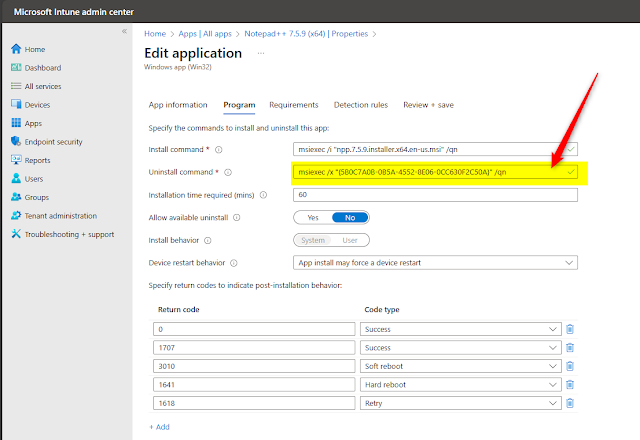Click Microsoft Intune admin center title
The width and height of the screenshot is (640, 440).
tap(73, 12)
